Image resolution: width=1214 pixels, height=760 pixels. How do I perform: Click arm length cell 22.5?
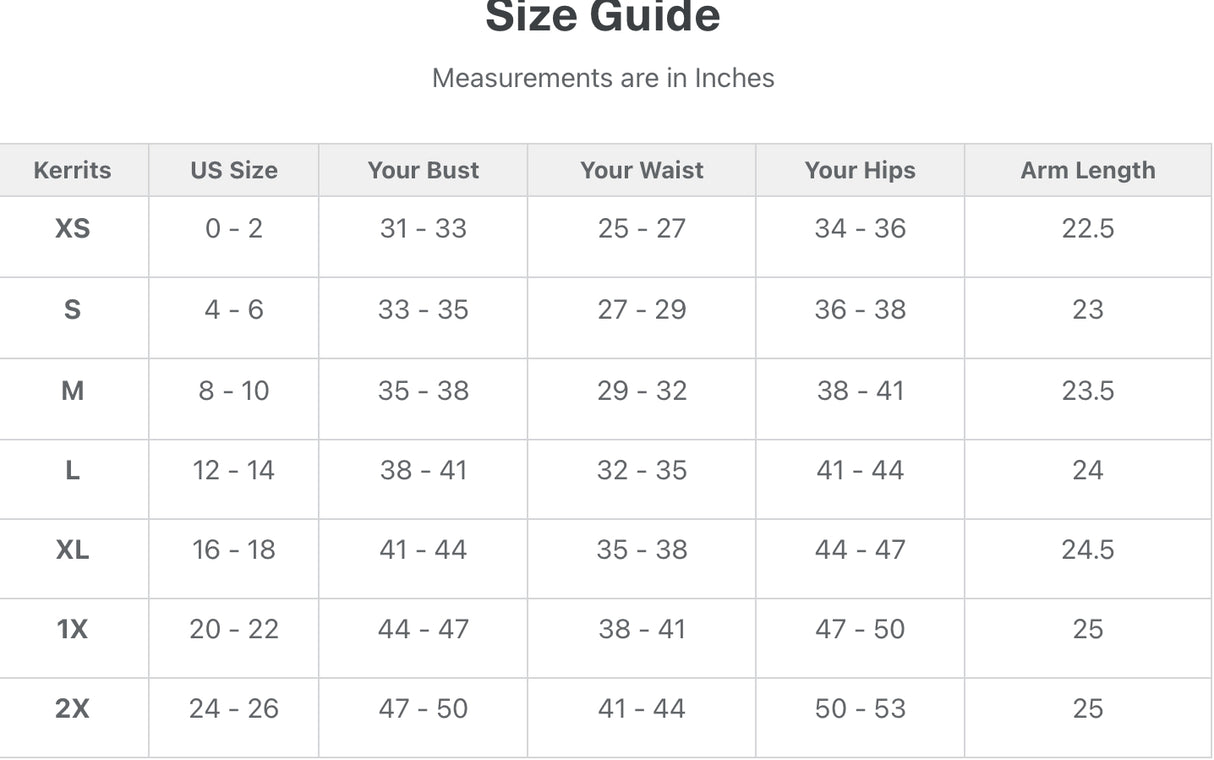1087,229
